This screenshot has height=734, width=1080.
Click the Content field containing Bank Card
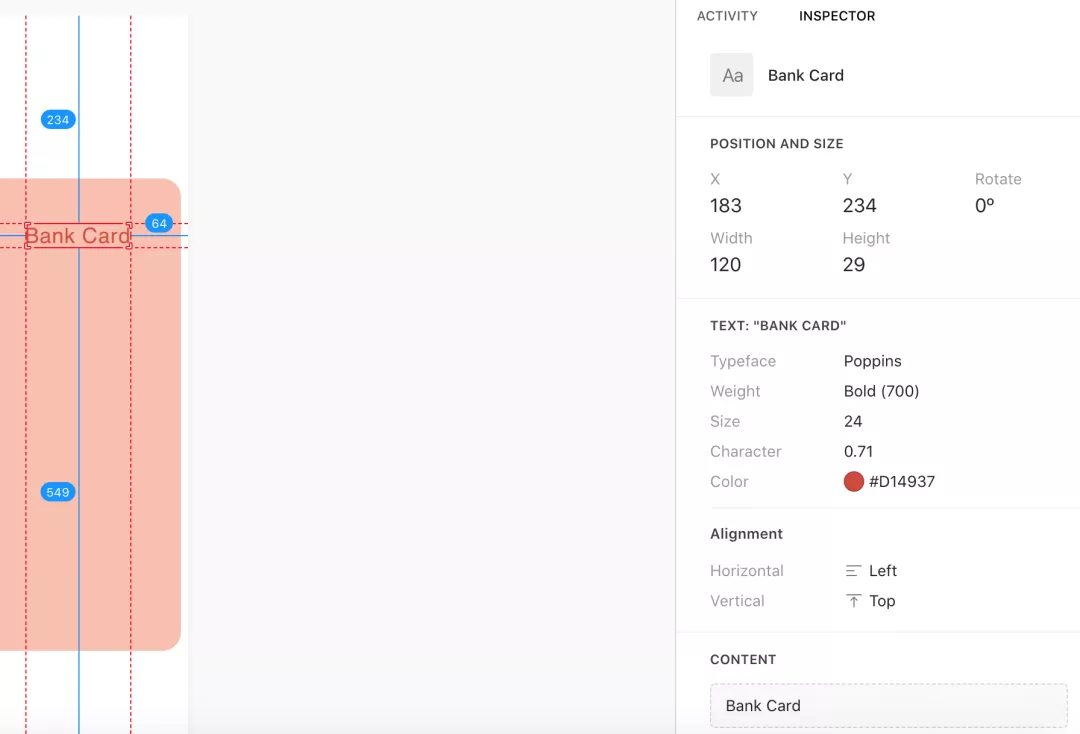888,706
